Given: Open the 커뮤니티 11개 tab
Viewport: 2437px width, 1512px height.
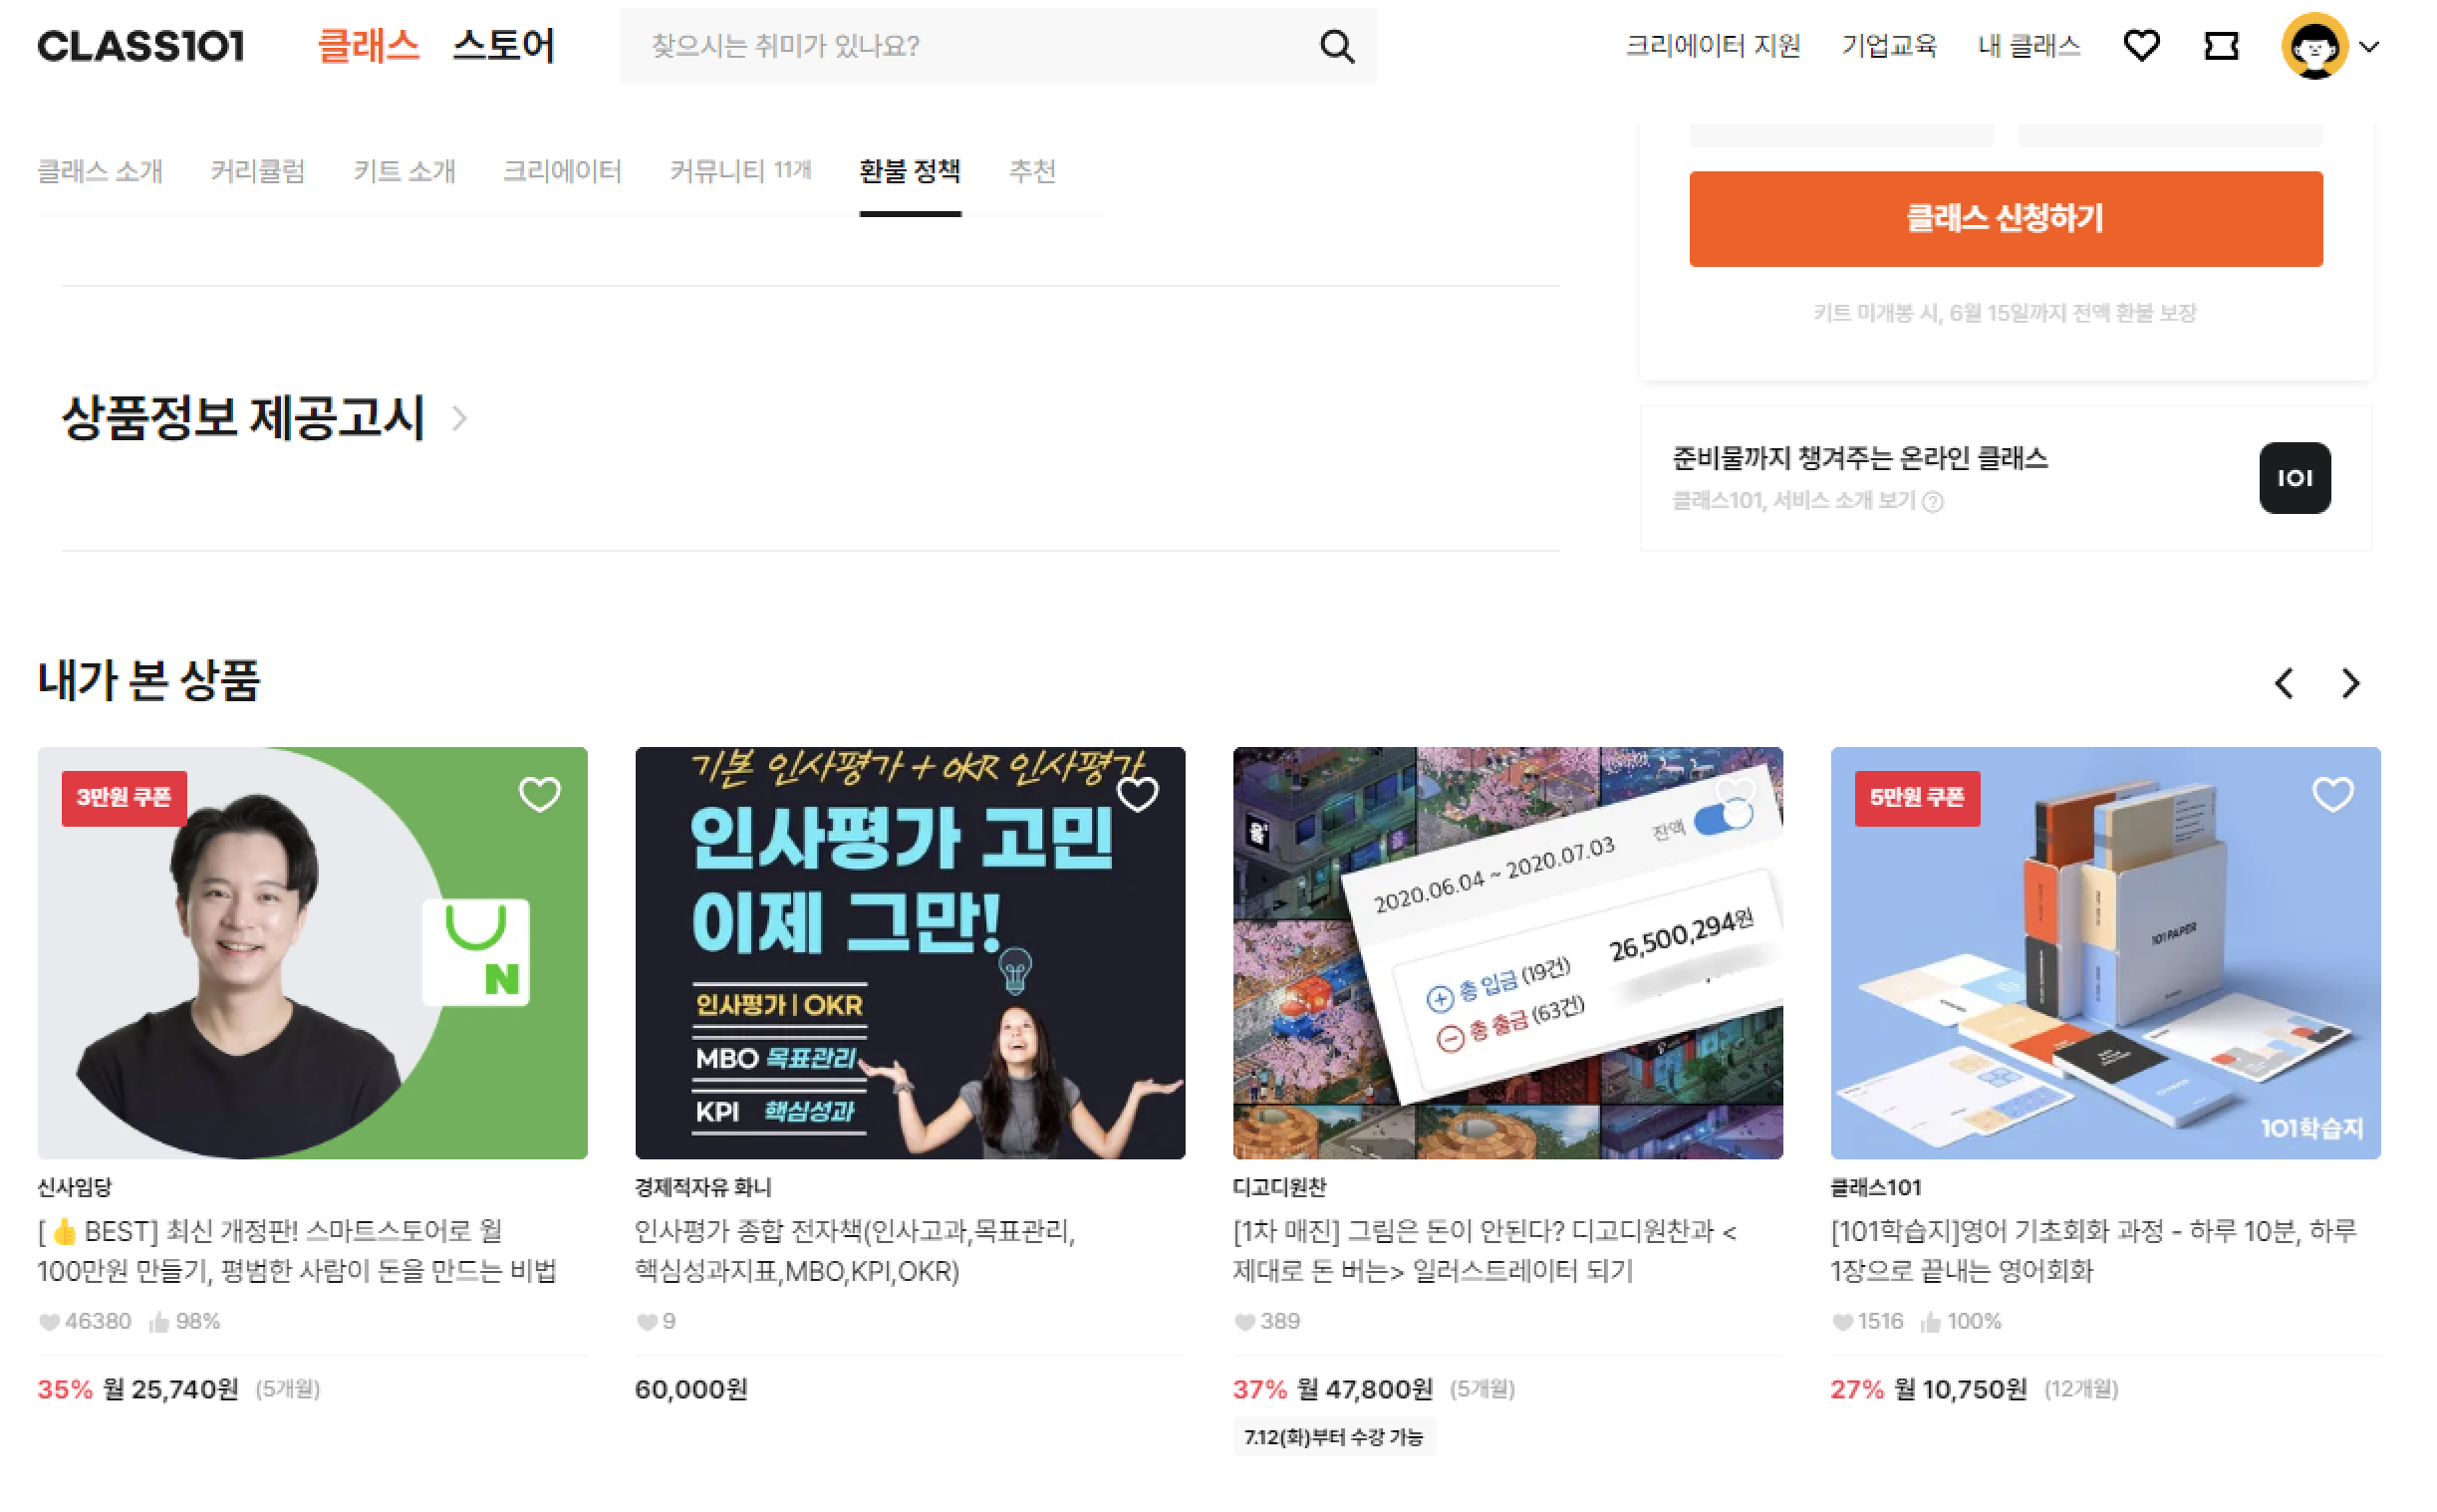Looking at the screenshot, I should point(740,171).
